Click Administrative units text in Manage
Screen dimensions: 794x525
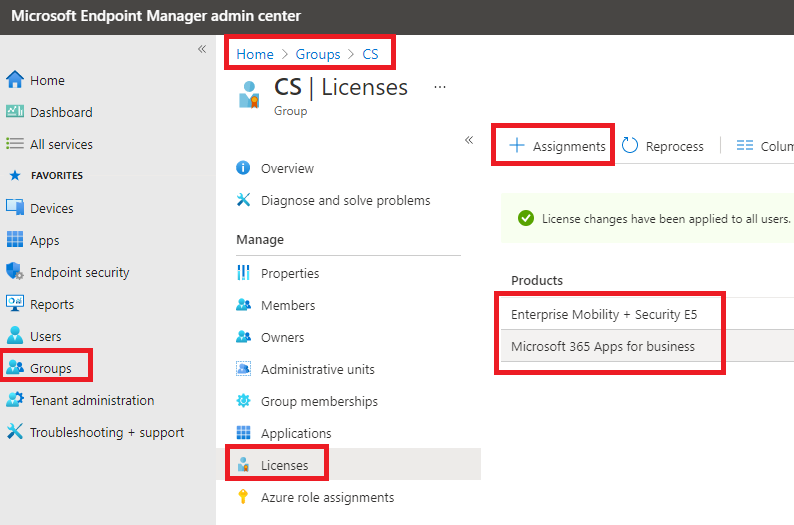[x=317, y=369]
